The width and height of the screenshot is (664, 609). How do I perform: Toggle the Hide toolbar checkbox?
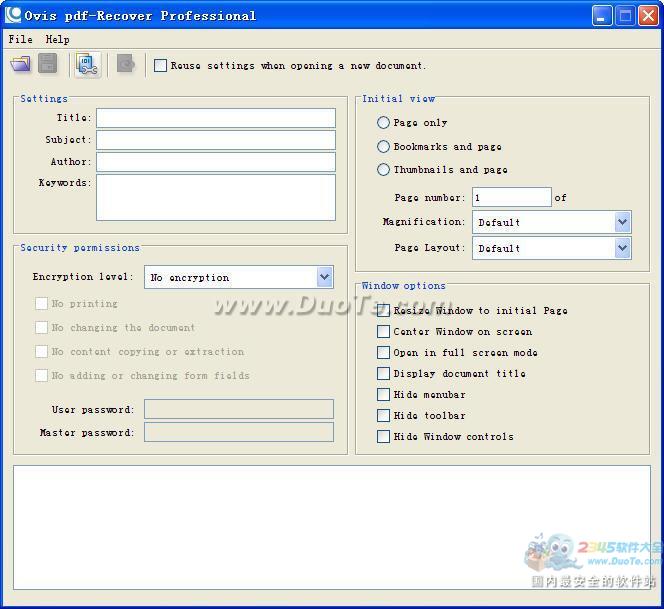383,415
